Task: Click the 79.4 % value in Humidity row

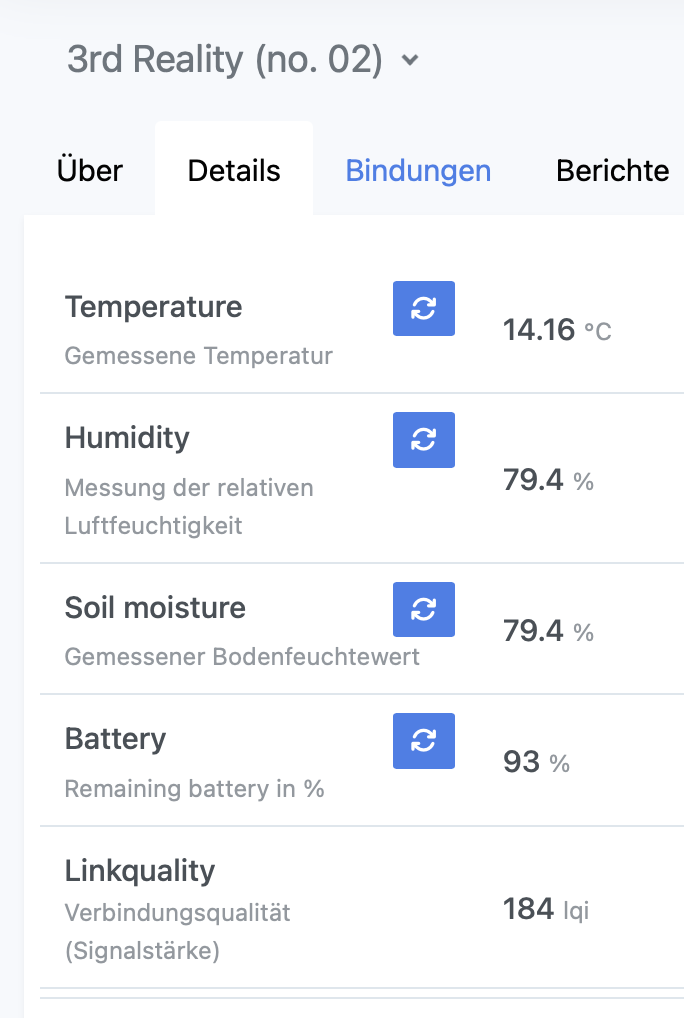Action: [x=548, y=481]
